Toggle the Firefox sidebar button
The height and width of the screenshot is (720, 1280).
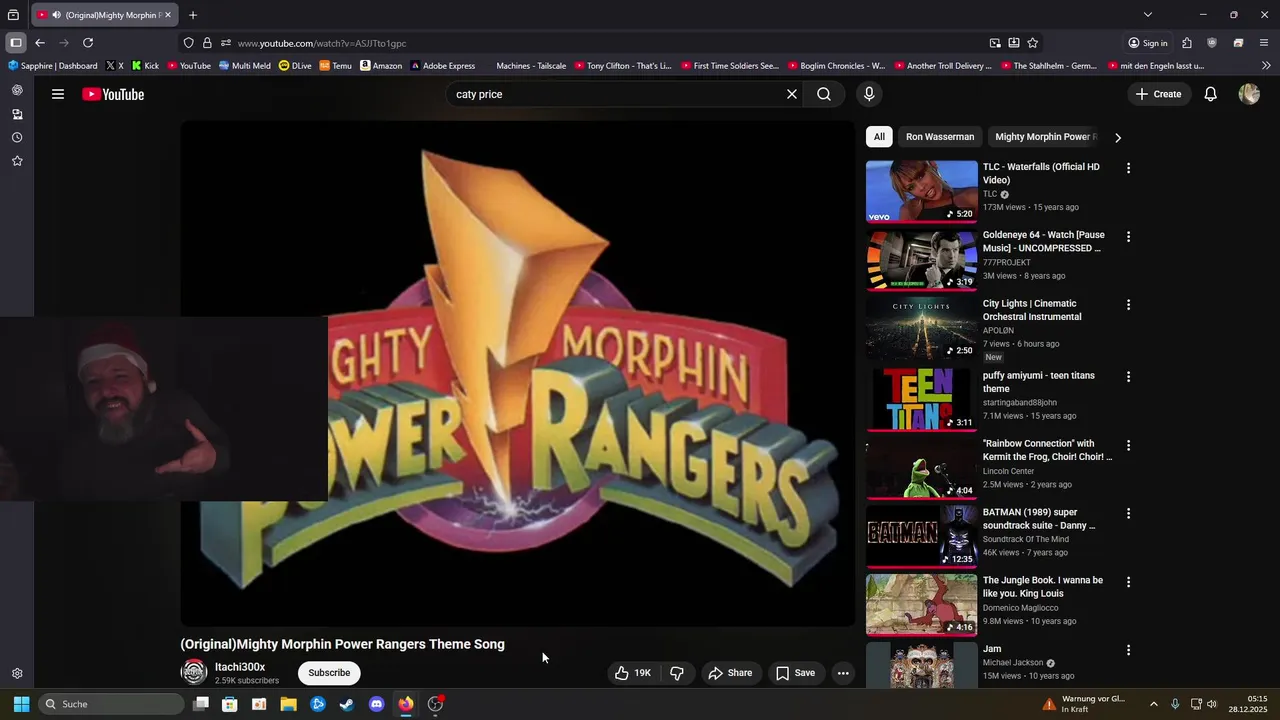click(16, 43)
